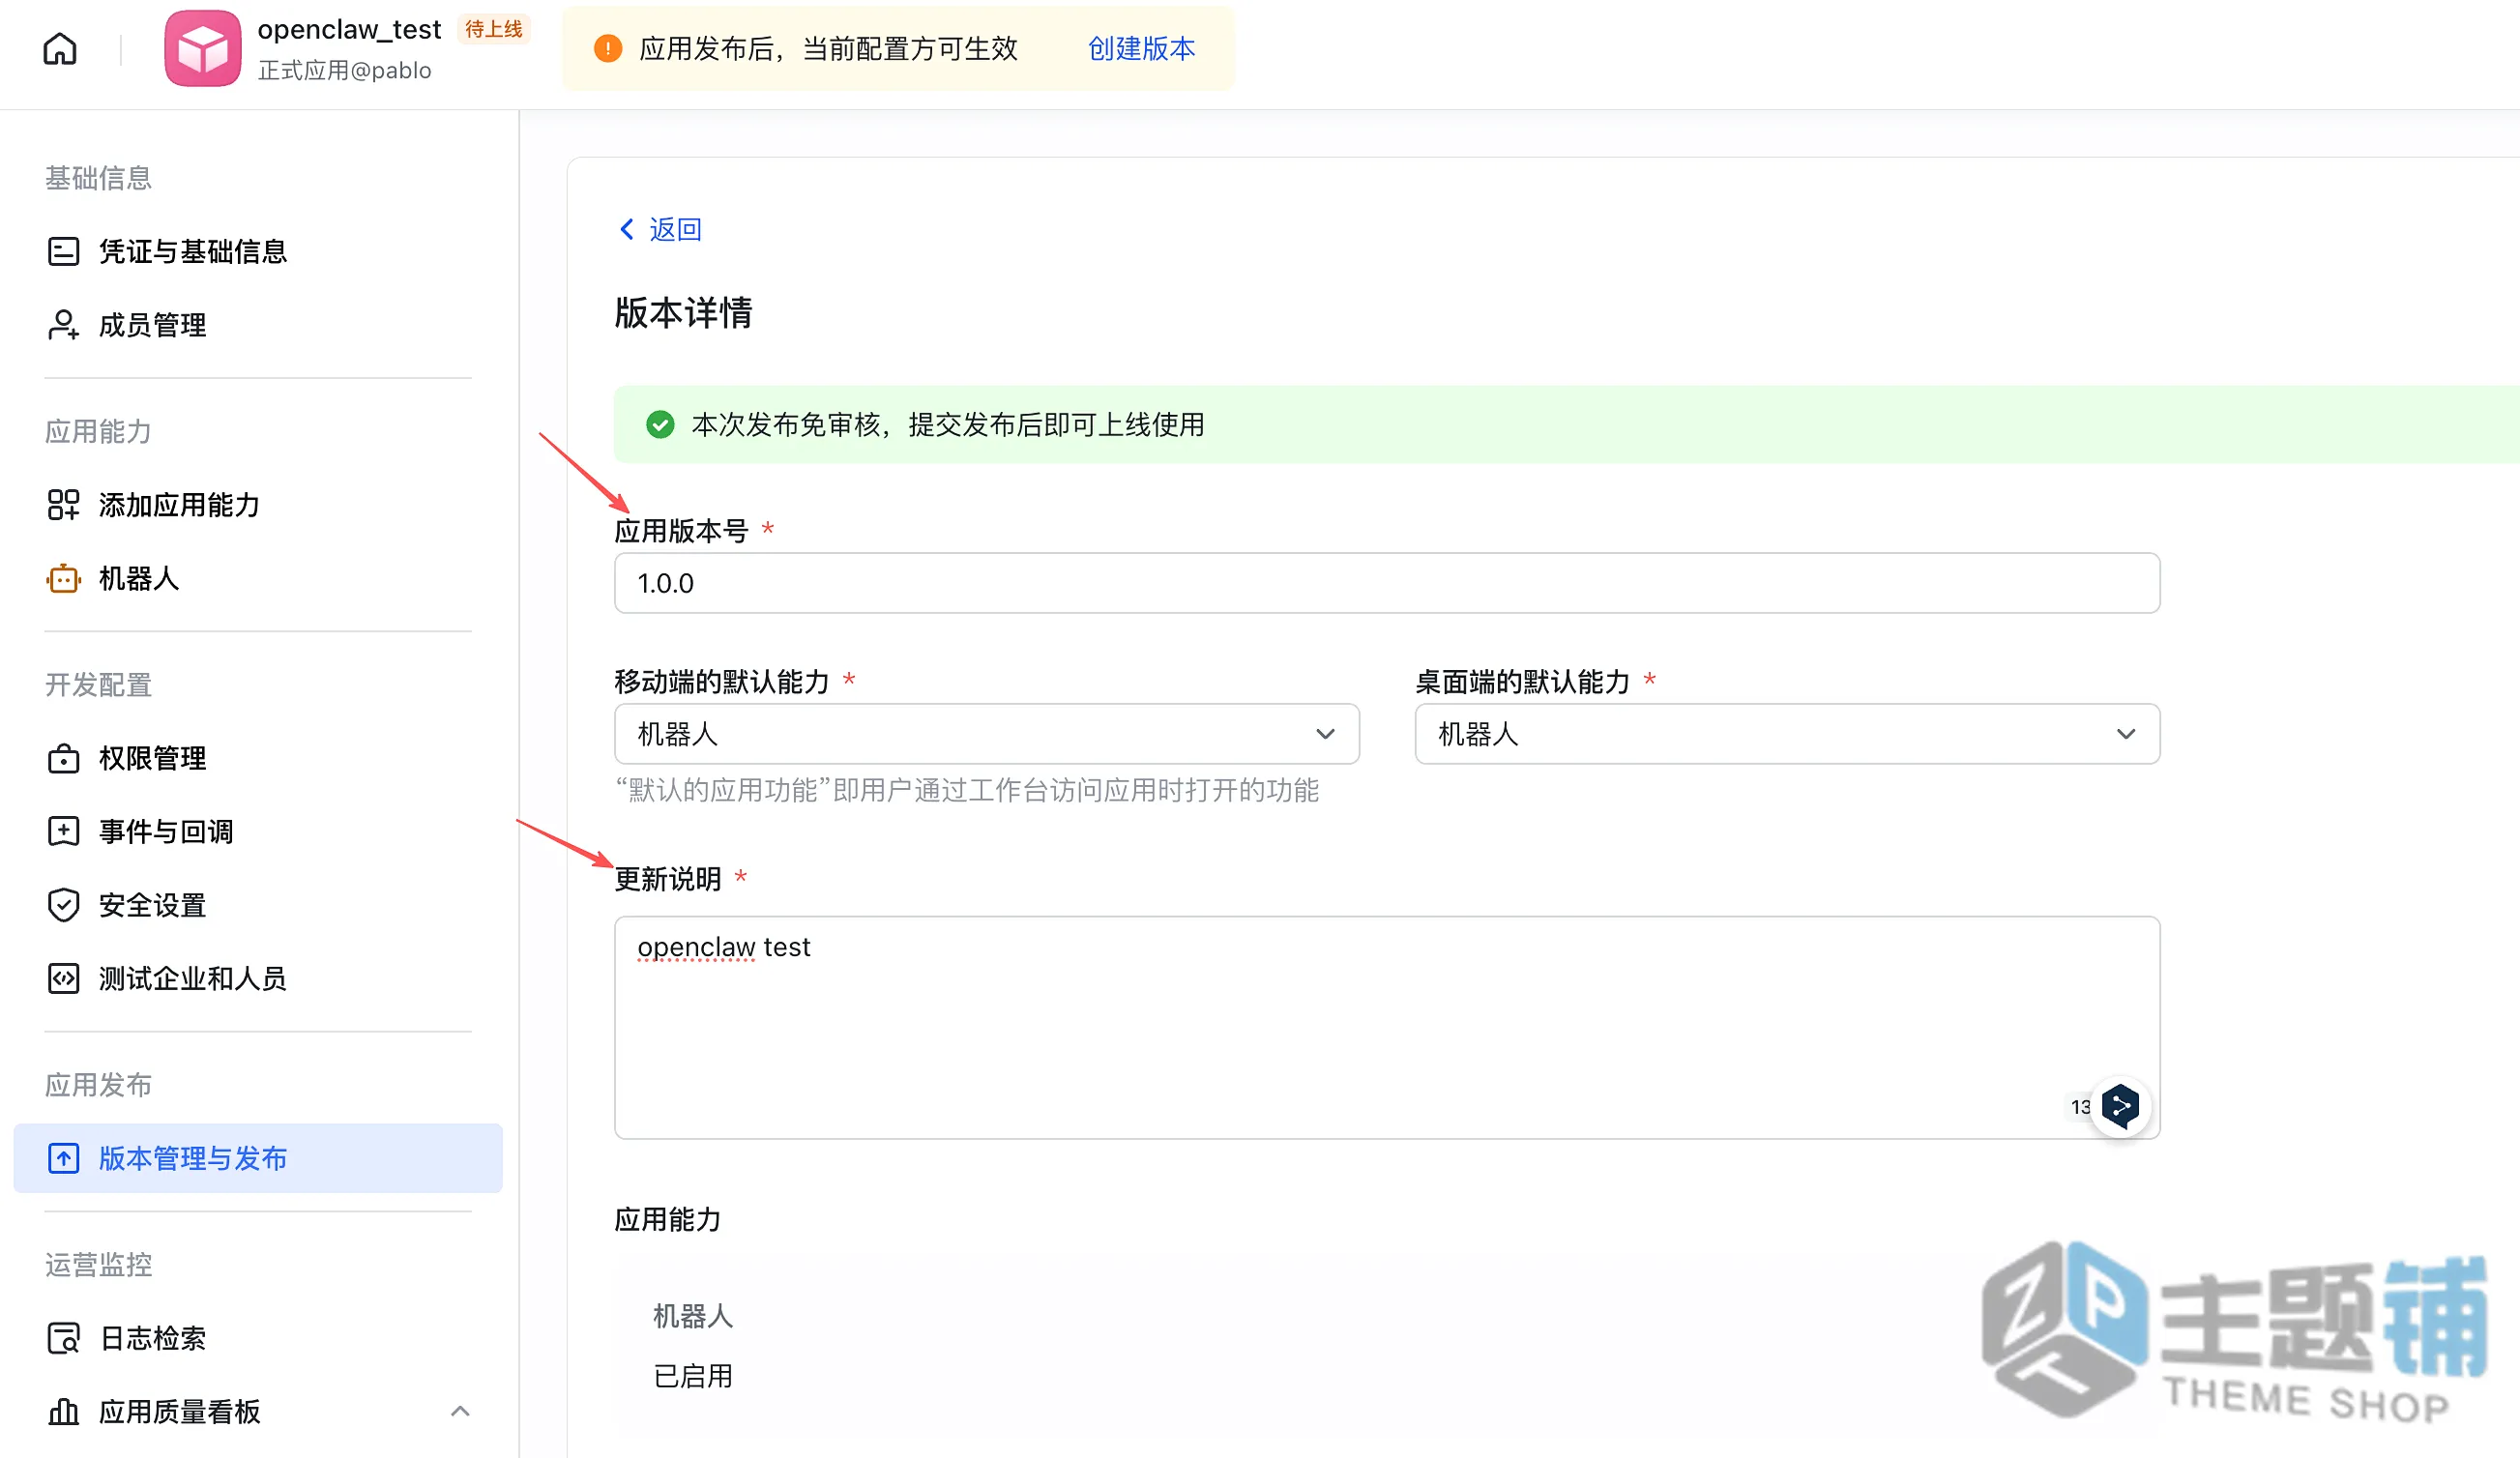The image size is (2520, 1458).
Task: Click the 应用质量看板 chart icon
Action: point(63,1411)
